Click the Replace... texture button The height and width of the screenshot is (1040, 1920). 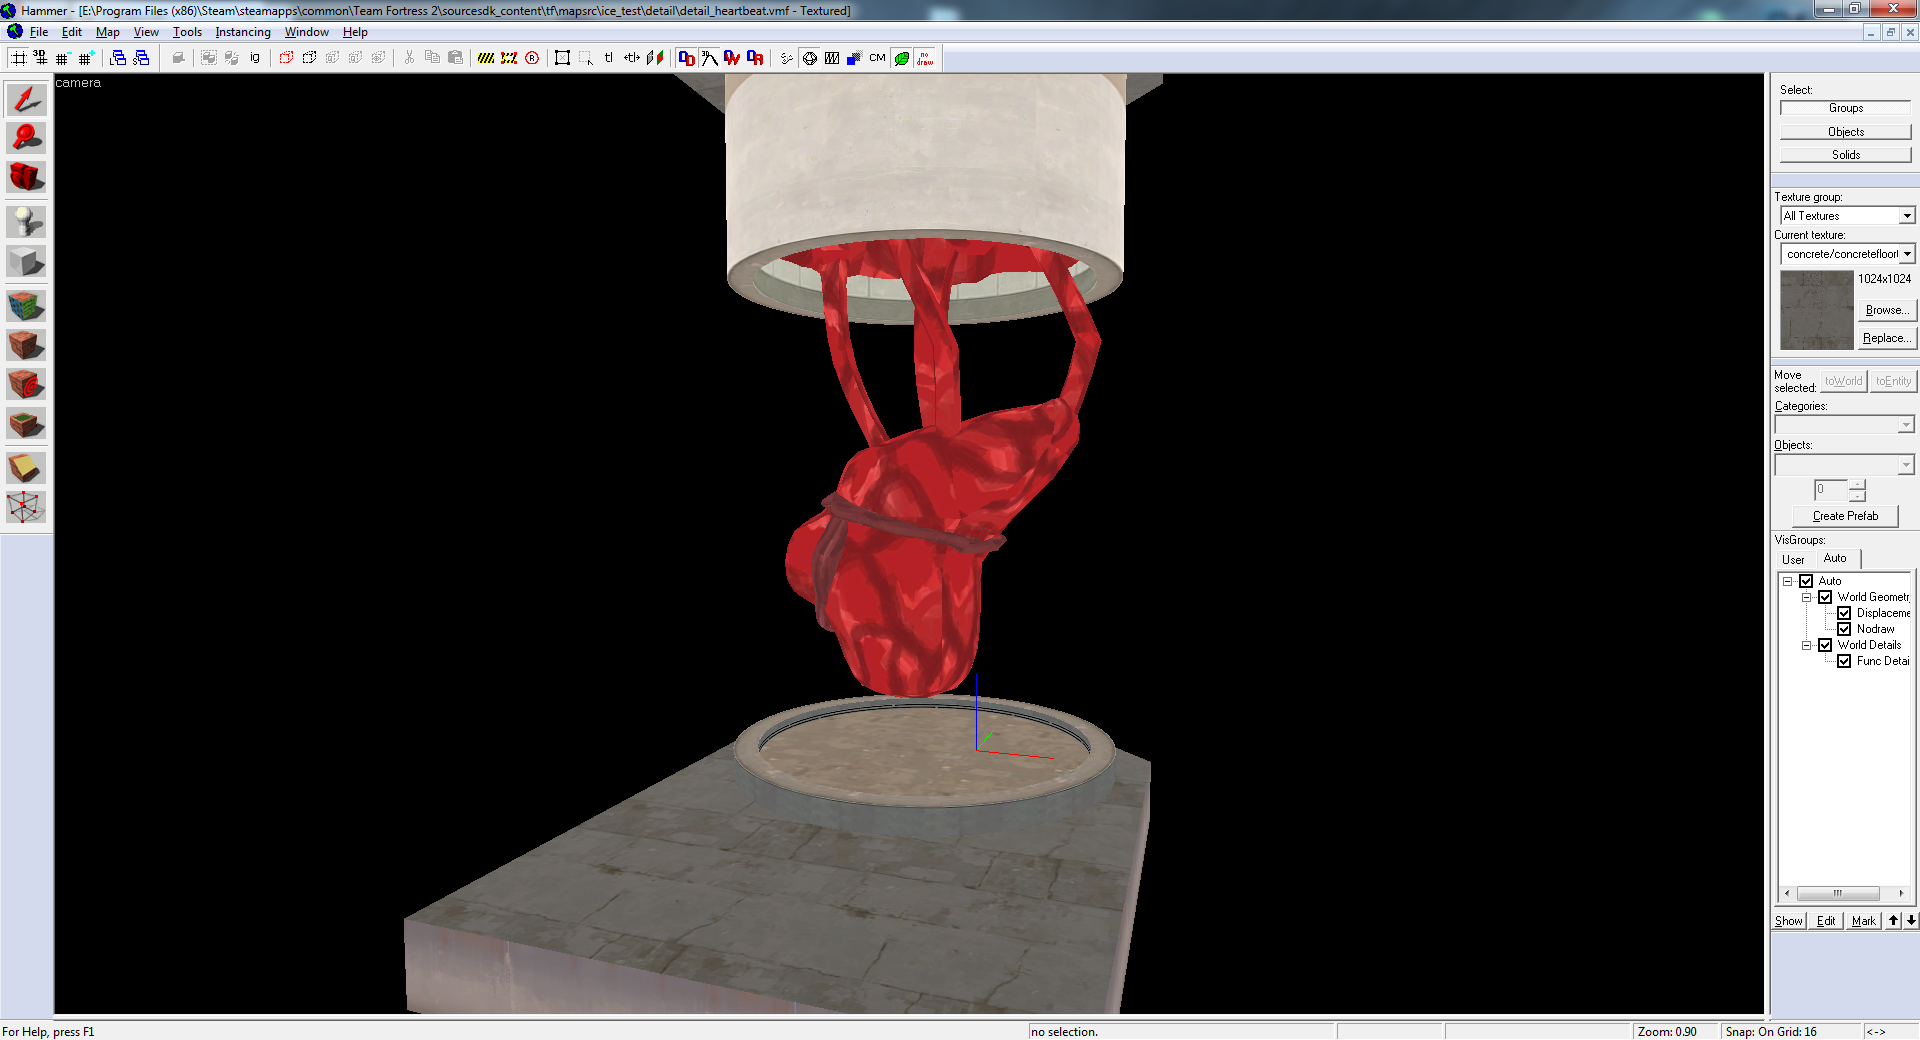[1887, 338]
